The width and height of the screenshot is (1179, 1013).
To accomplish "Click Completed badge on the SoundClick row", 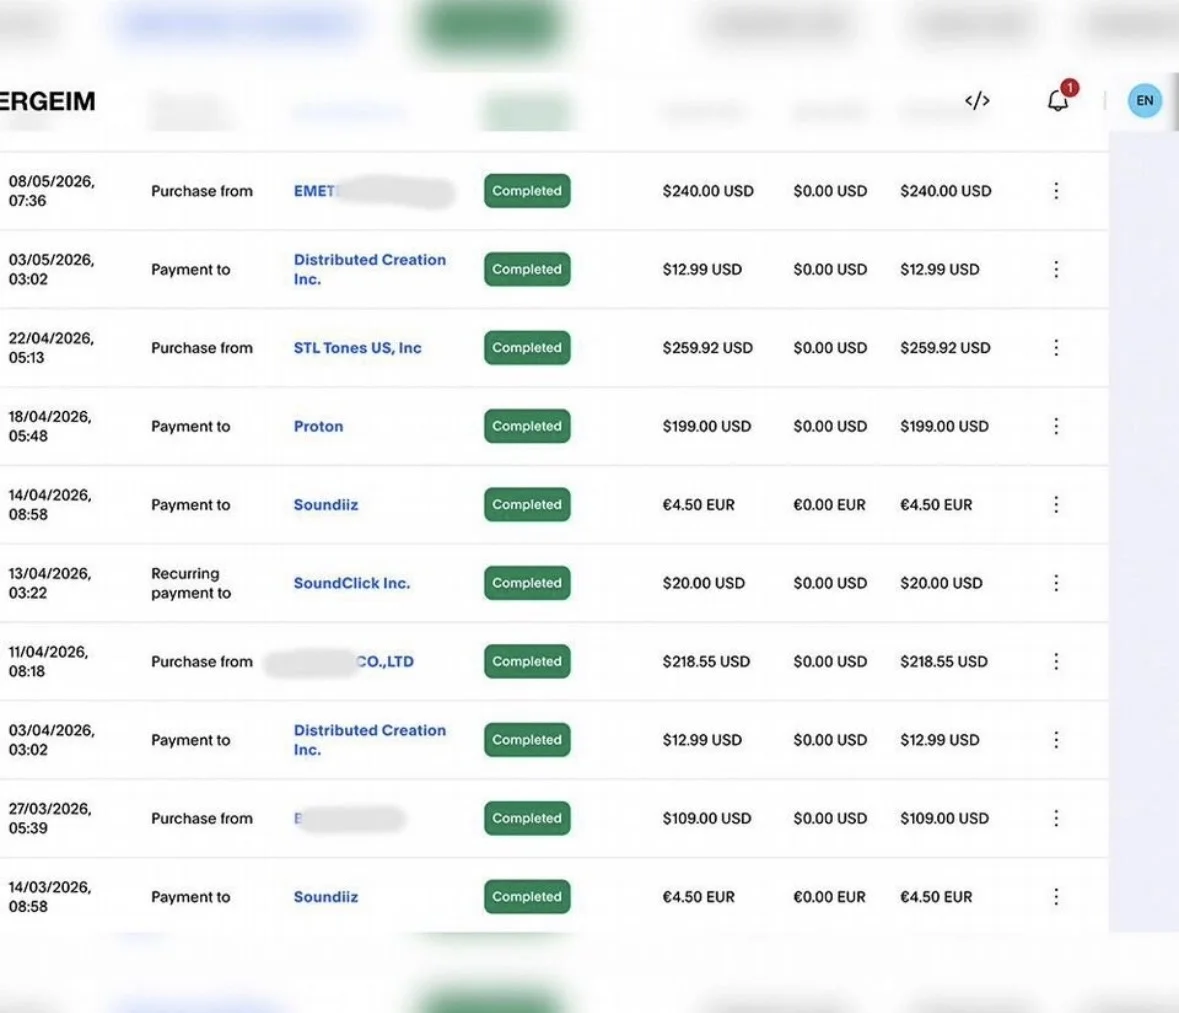I will click(527, 583).
